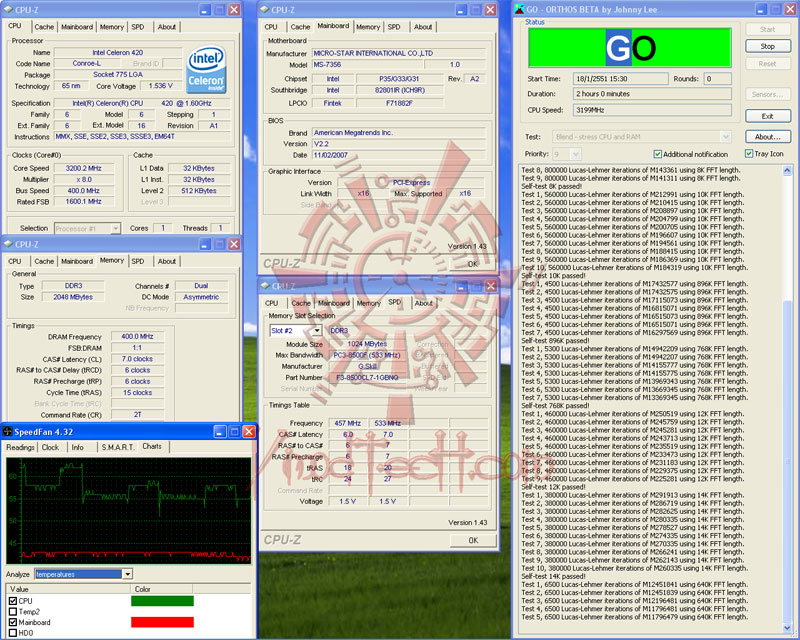Toggle the Additional notification checkbox
800x640 pixels.
658,154
